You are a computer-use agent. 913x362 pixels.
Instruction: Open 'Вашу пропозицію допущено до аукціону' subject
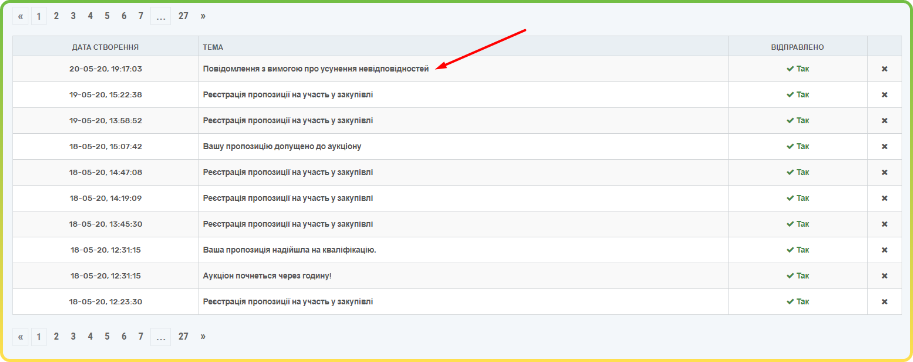(282, 147)
